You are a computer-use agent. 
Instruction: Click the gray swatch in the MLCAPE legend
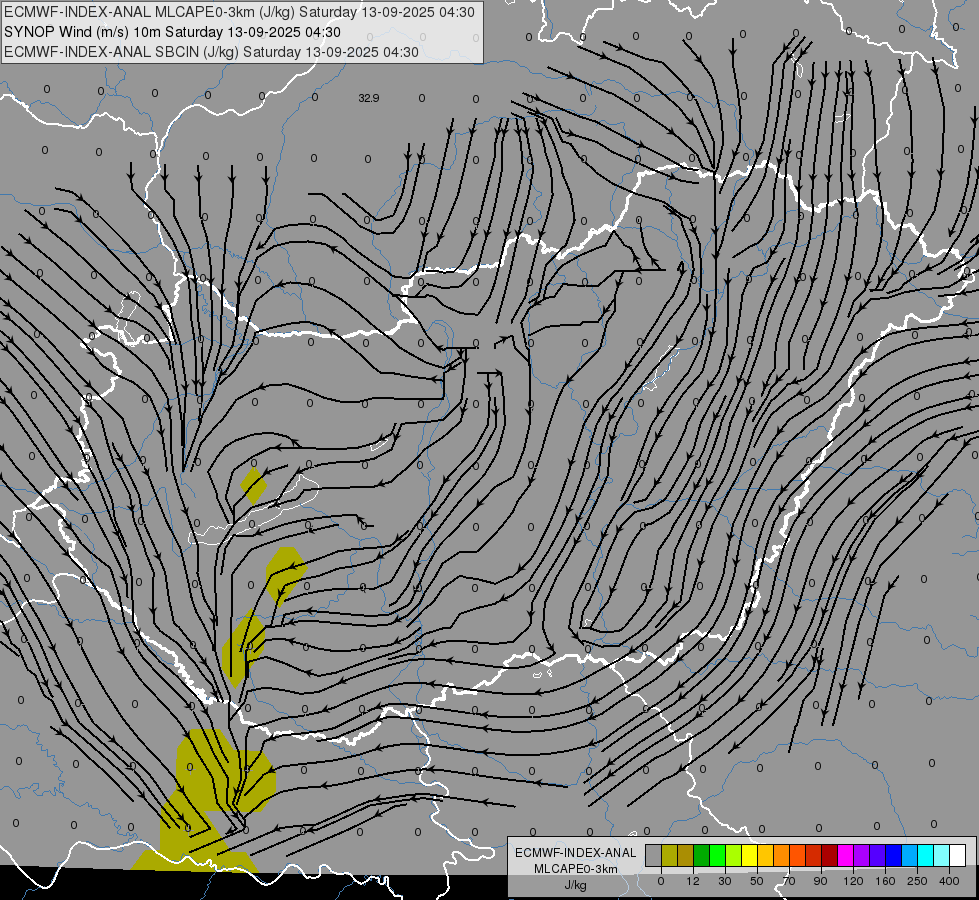point(653,856)
